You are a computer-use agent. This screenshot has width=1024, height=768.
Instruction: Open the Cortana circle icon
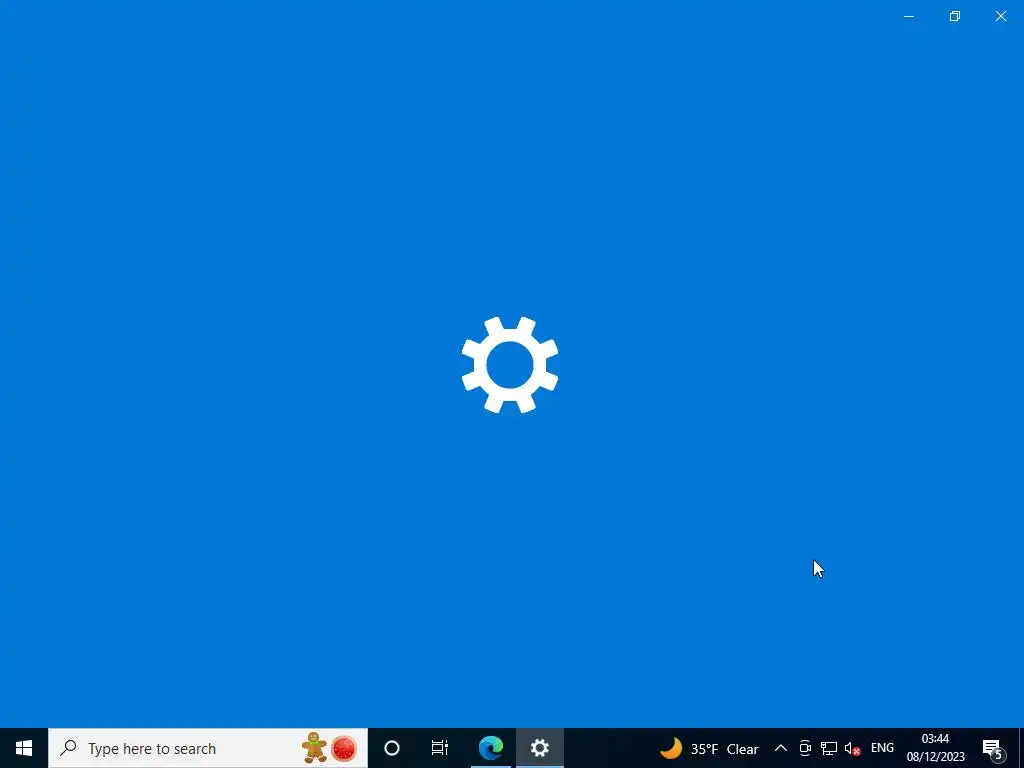pos(392,748)
